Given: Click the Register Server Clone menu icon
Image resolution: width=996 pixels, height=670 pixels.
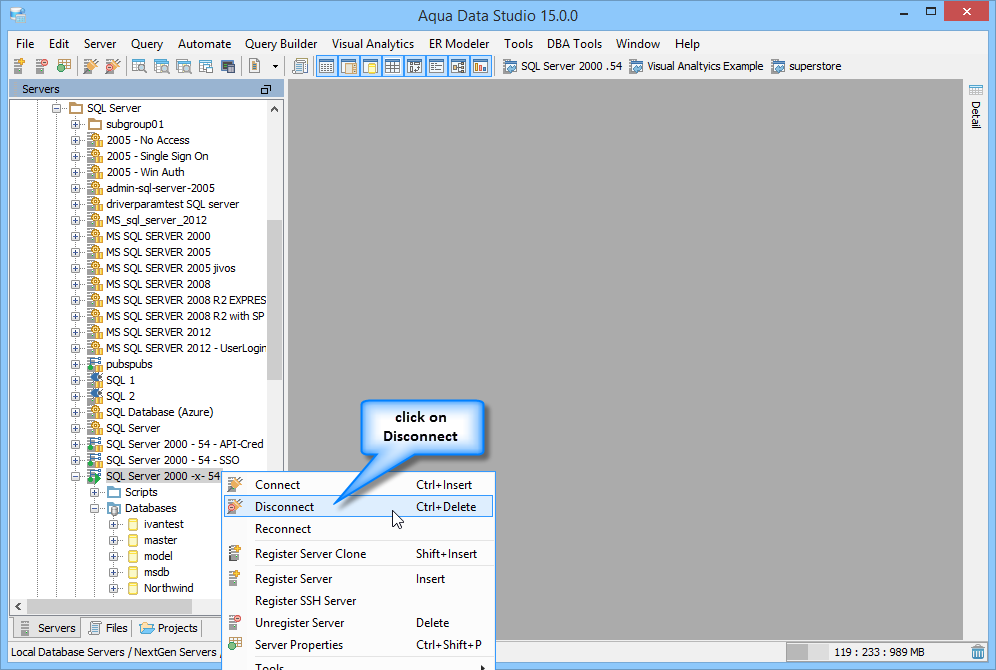Looking at the screenshot, I should [235, 554].
